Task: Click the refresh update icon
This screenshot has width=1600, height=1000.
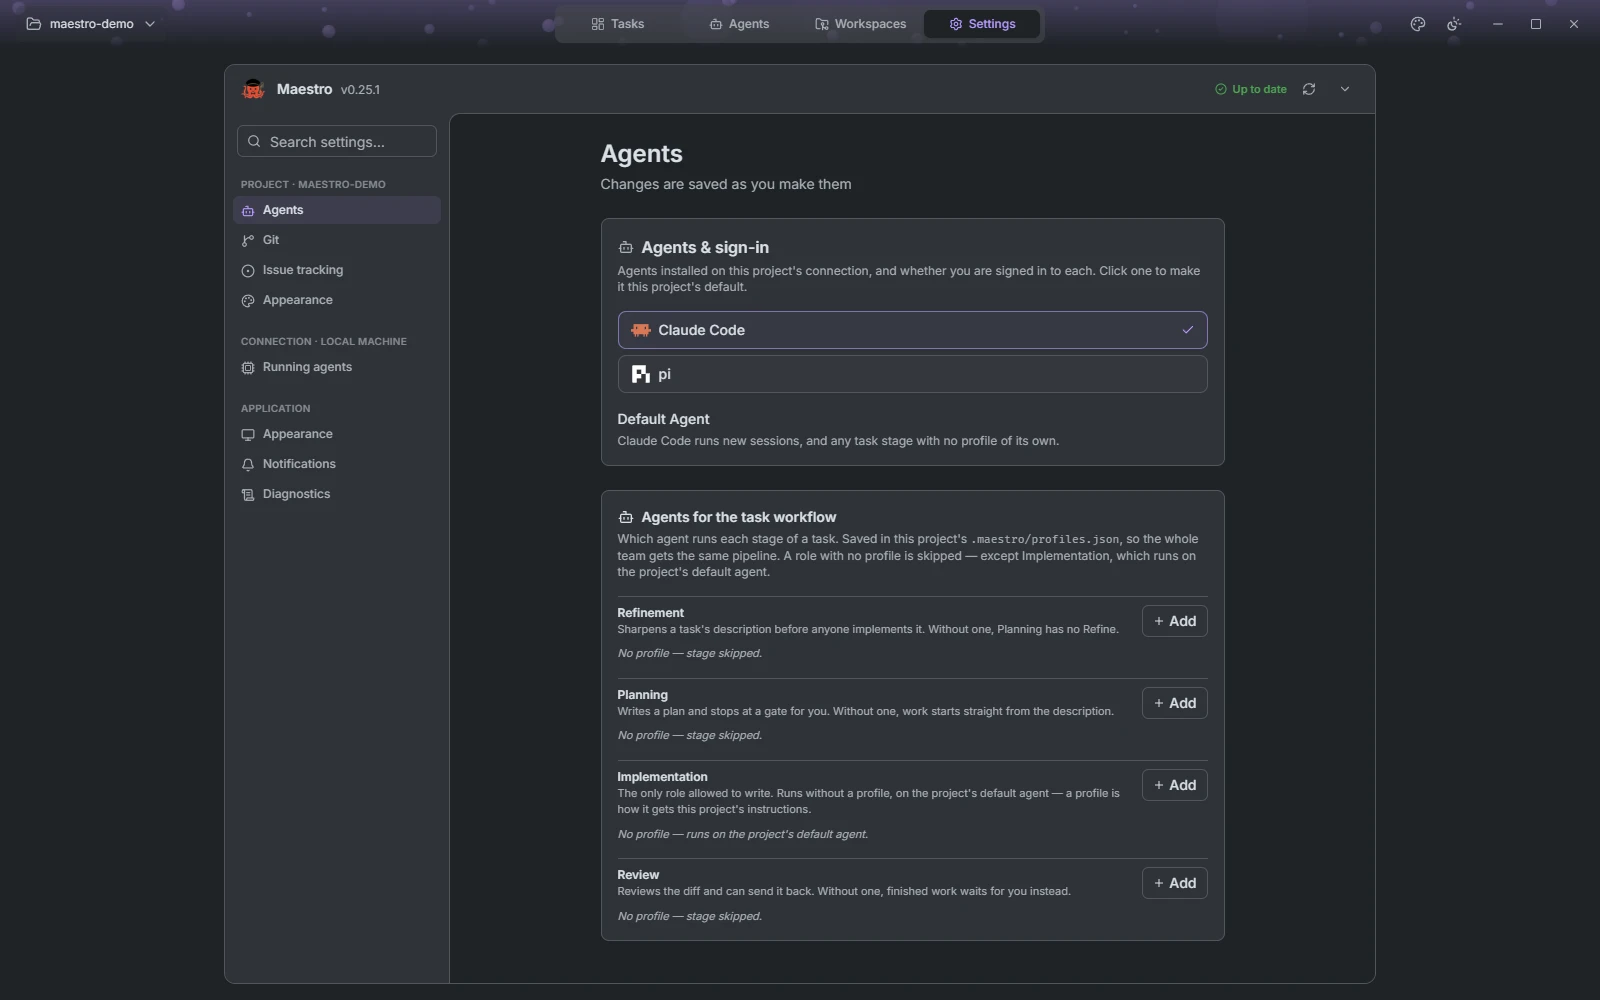Action: [x=1309, y=89]
